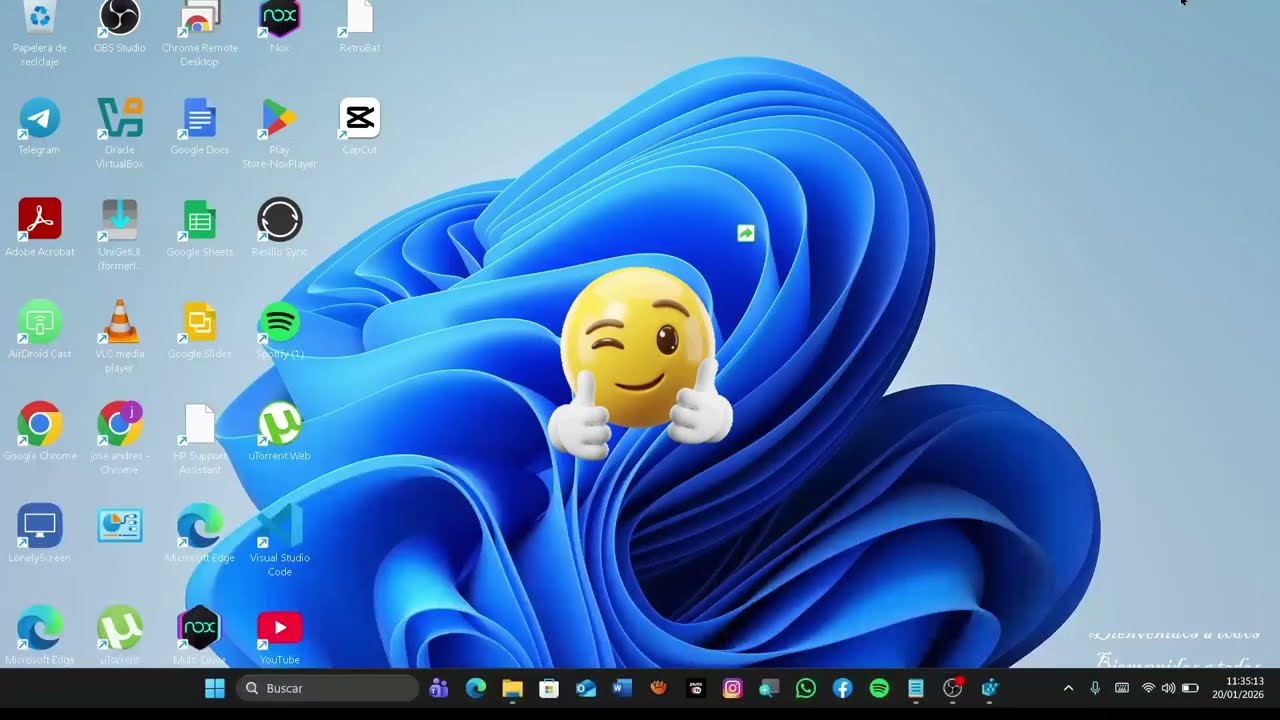Open the Google Slides shortcut
The image size is (1280, 720).
point(199,322)
